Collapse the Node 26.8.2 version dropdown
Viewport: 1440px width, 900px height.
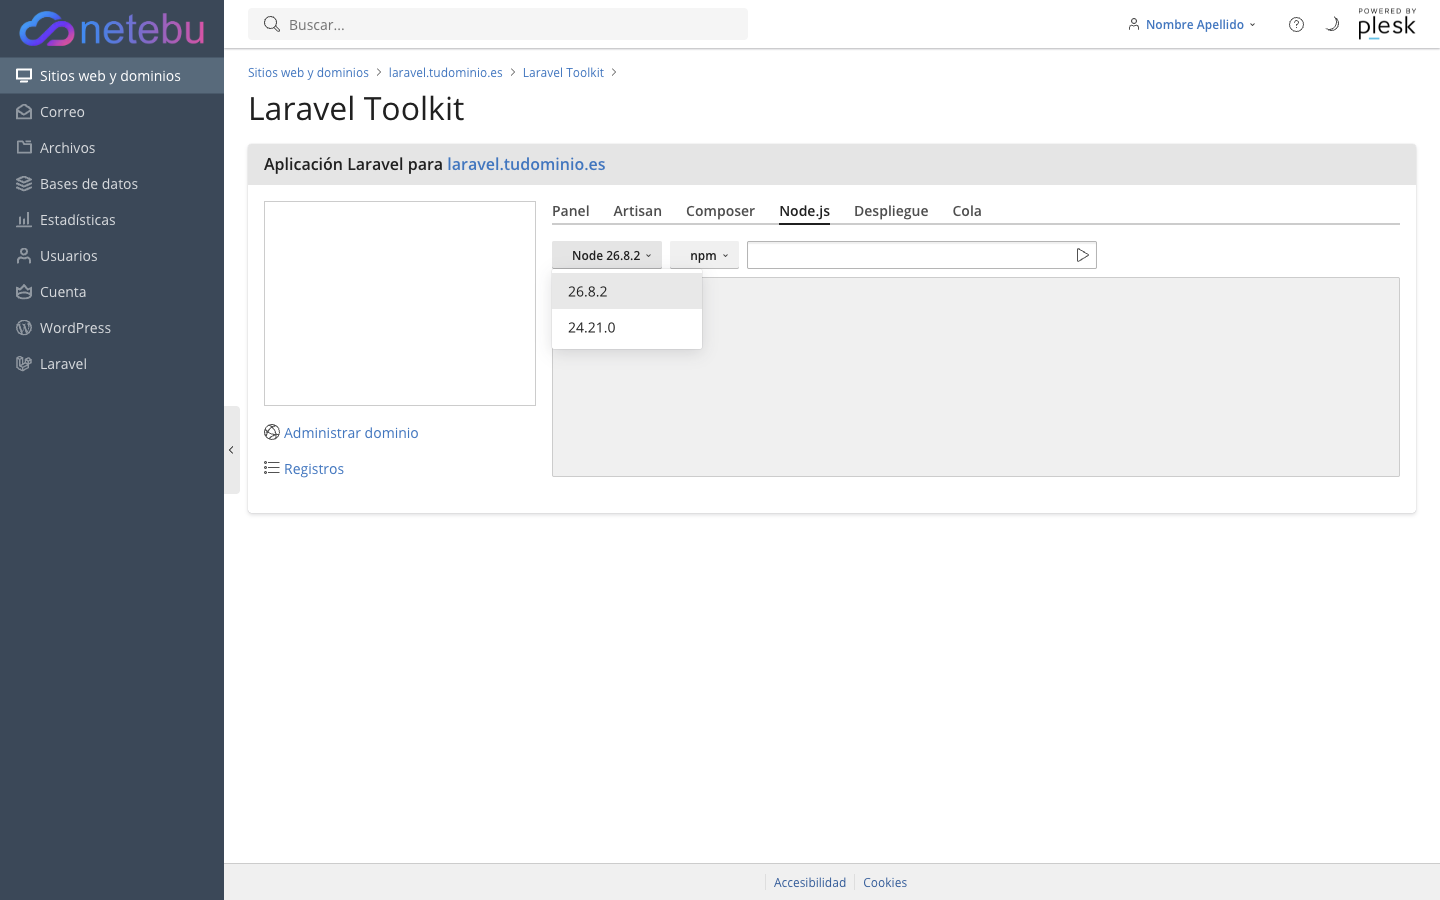coord(607,255)
